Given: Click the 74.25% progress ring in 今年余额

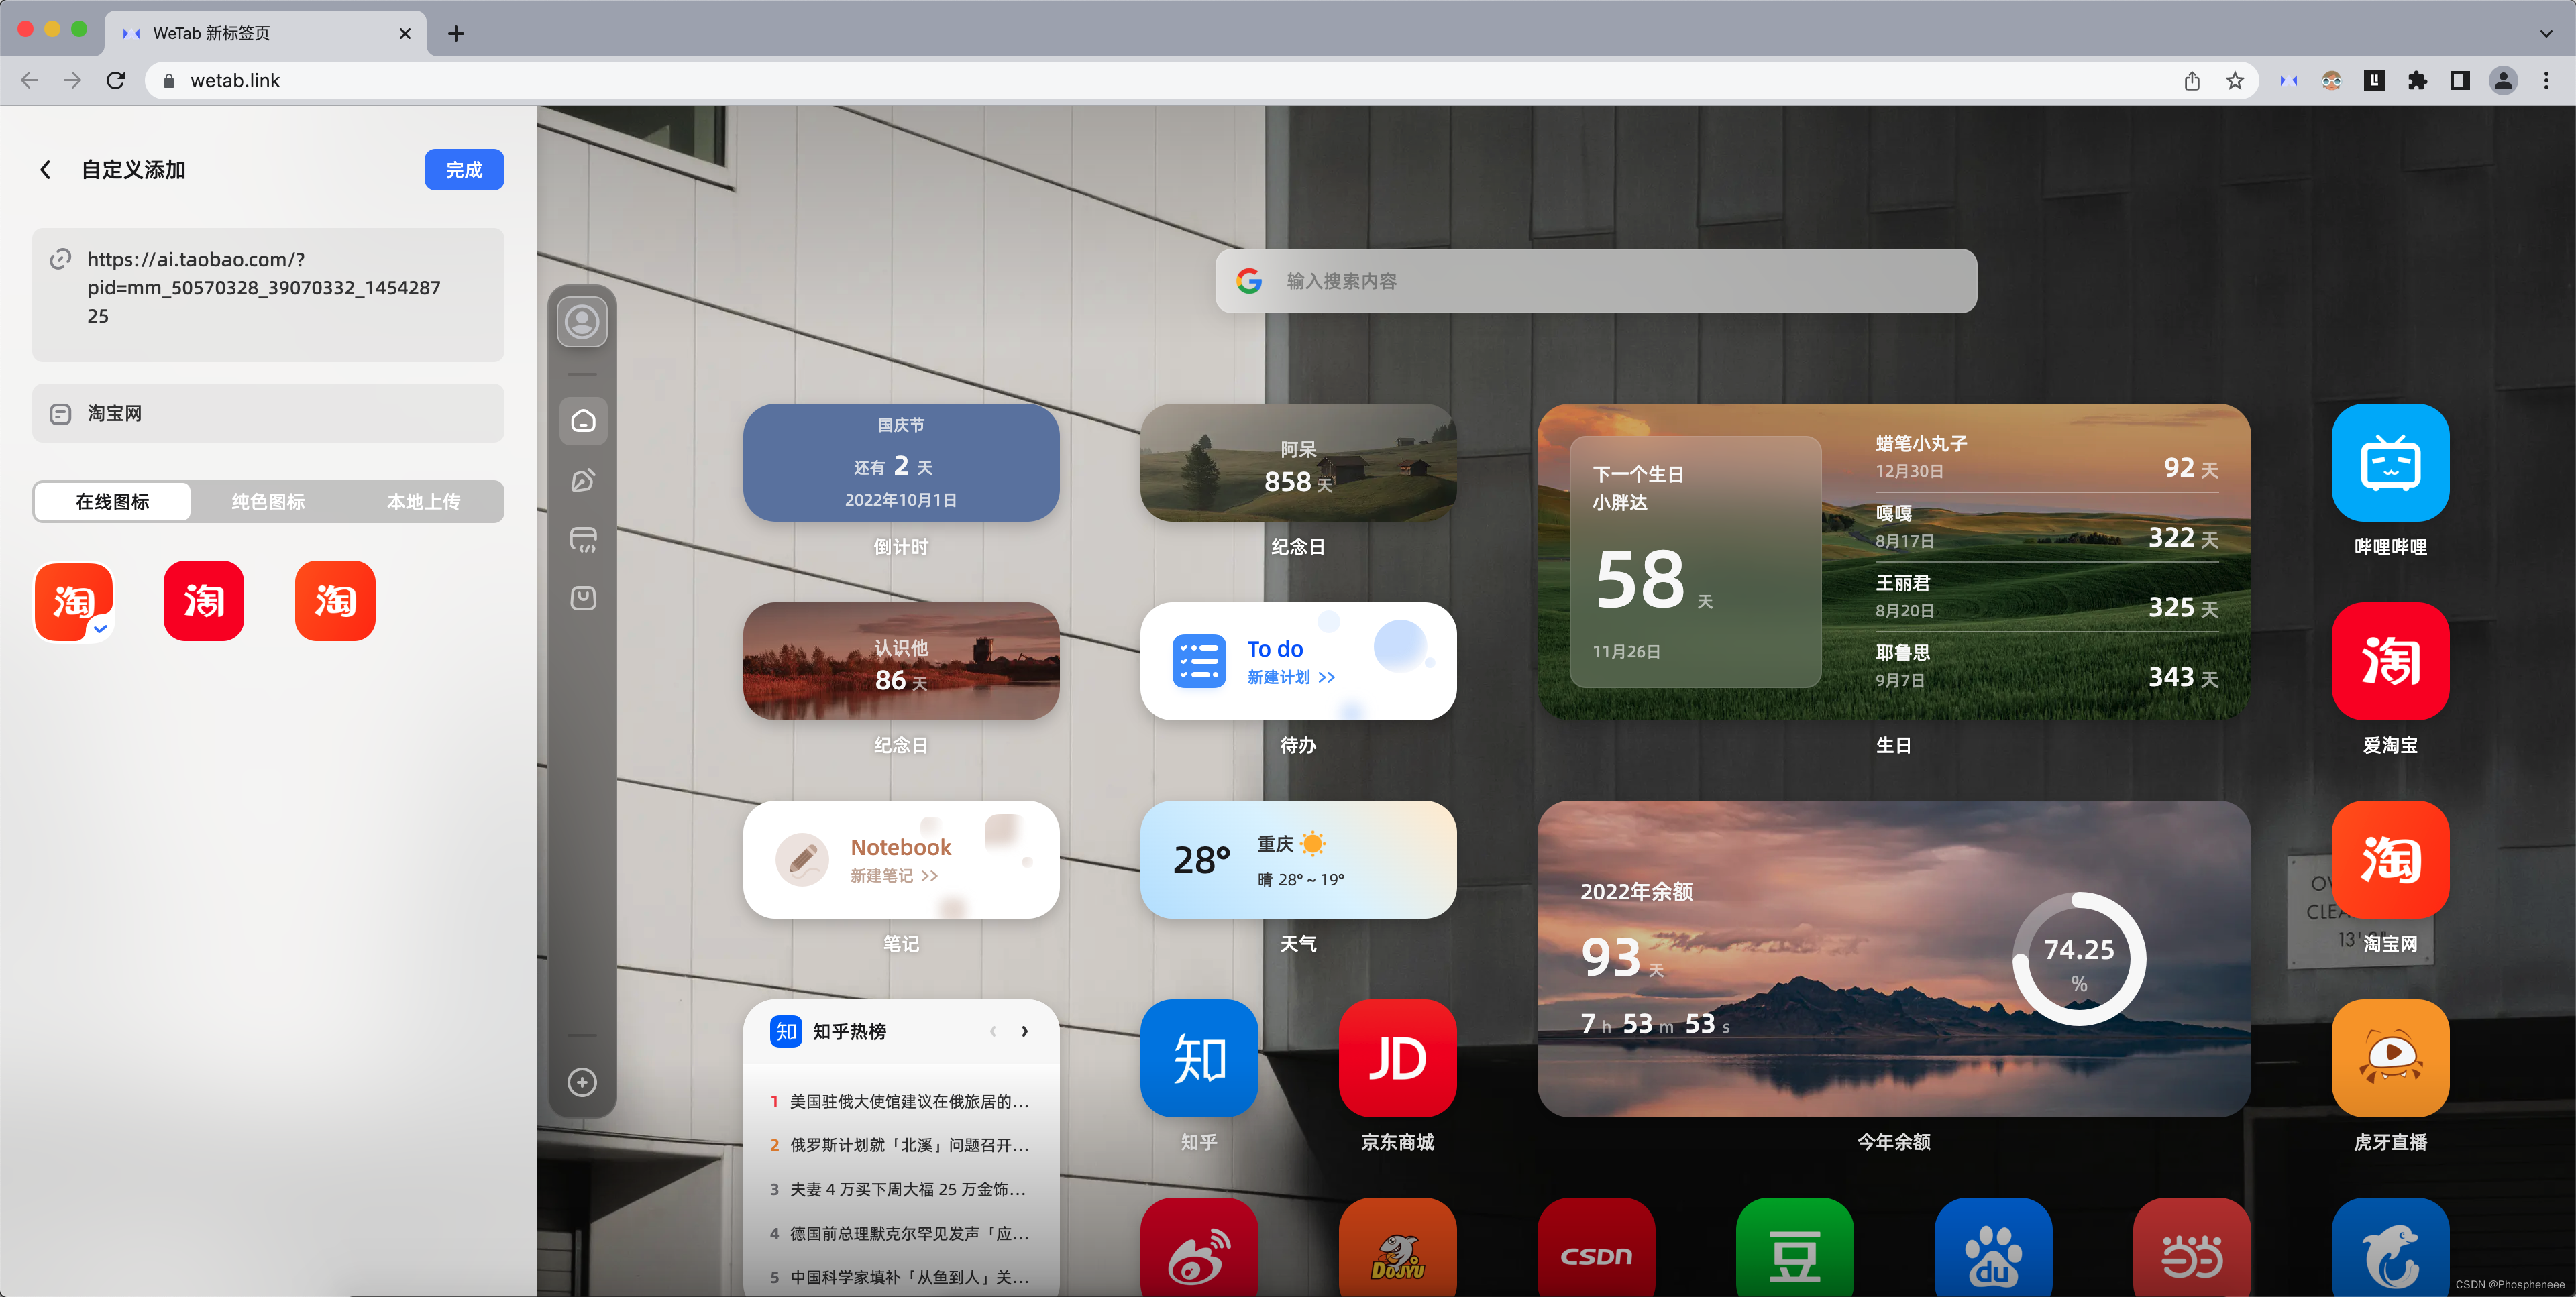Looking at the screenshot, I should (x=2079, y=959).
